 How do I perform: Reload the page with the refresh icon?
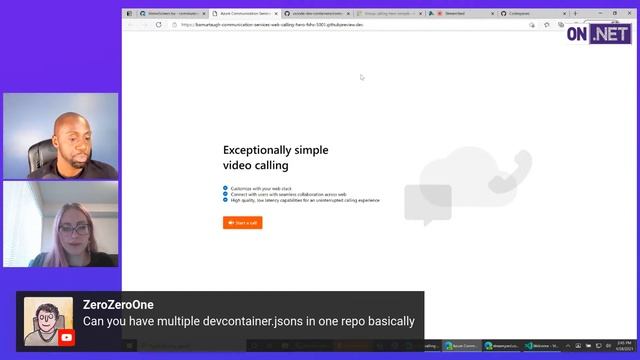(x=159, y=24)
